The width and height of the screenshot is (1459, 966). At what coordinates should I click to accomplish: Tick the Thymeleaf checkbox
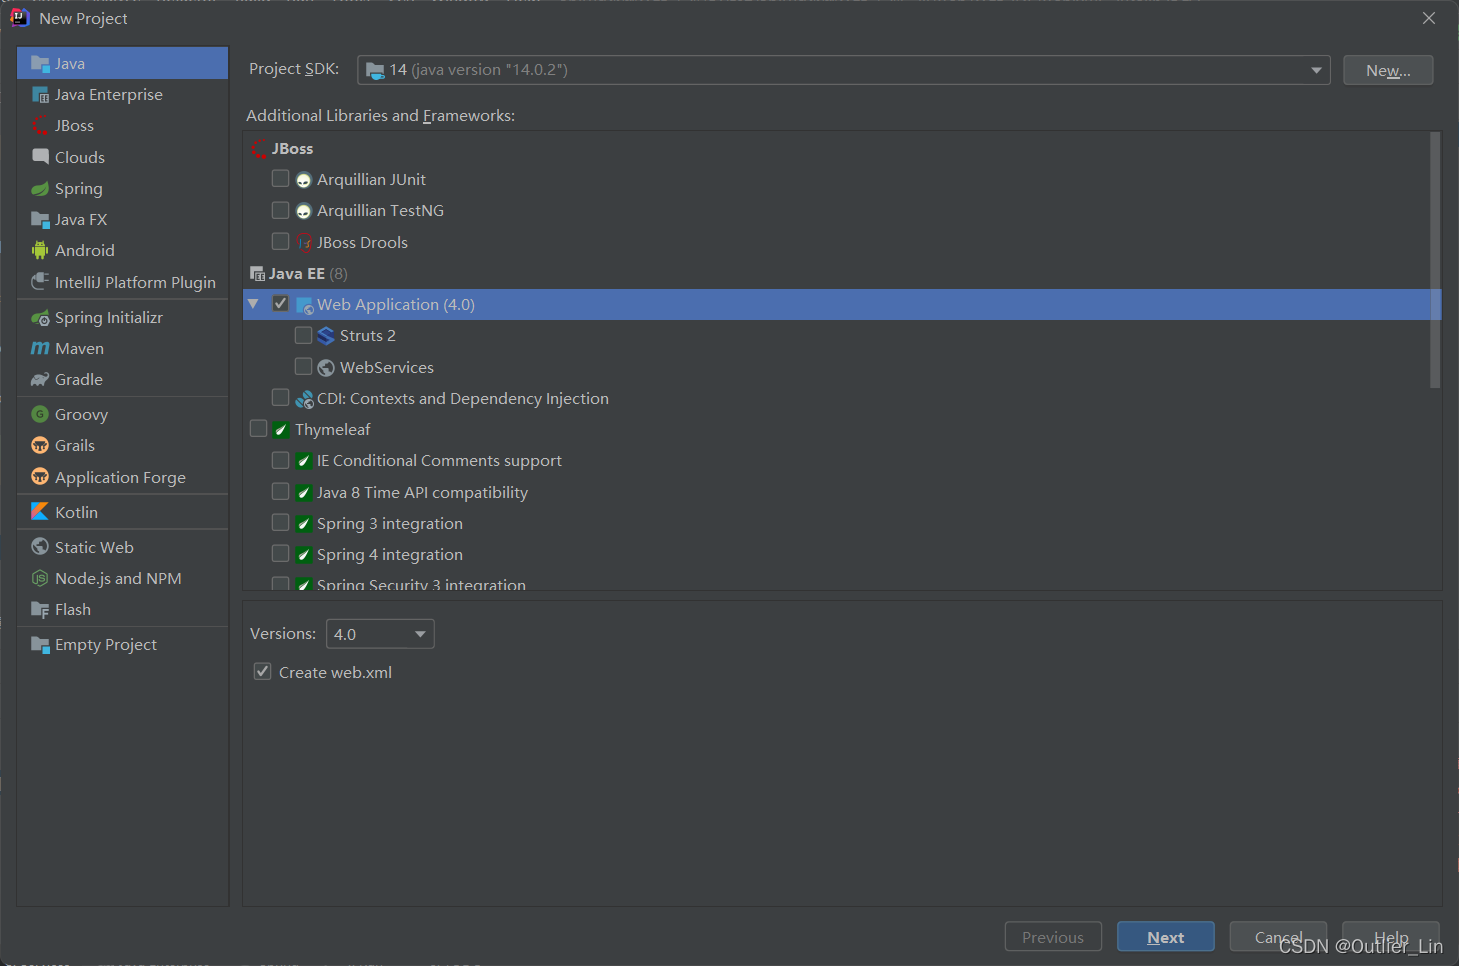click(x=258, y=429)
